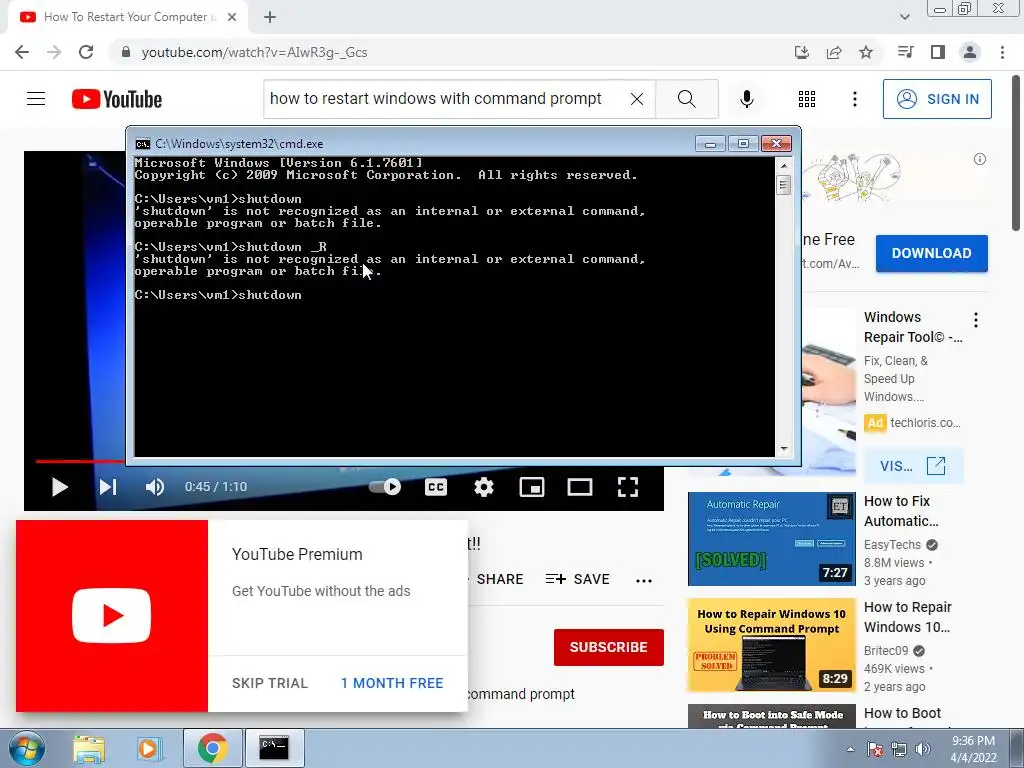Click SKIP TRIAL in Premium popup
The height and width of the screenshot is (768, 1024).
coord(270,683)
